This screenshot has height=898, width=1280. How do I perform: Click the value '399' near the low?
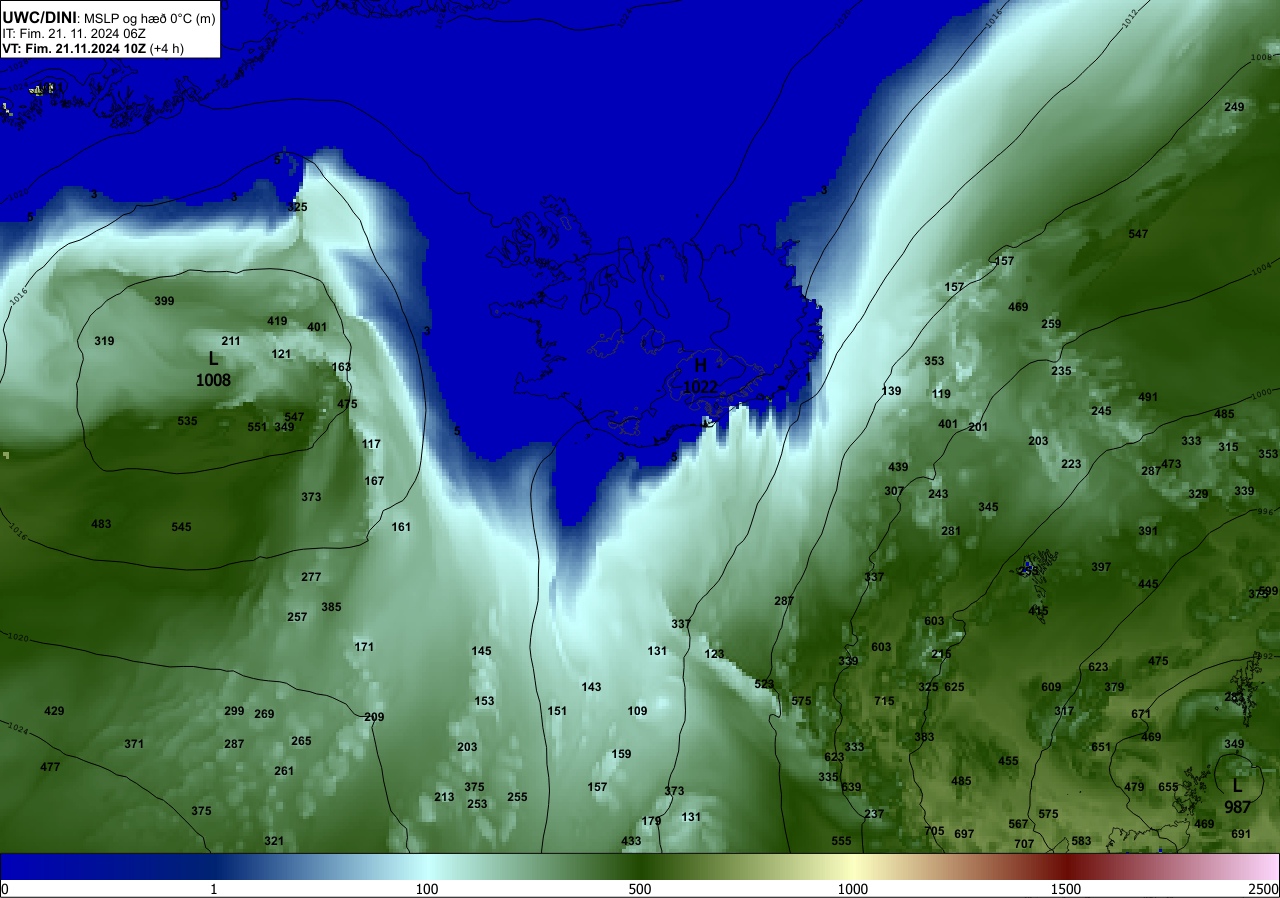(x=164, y=301)
